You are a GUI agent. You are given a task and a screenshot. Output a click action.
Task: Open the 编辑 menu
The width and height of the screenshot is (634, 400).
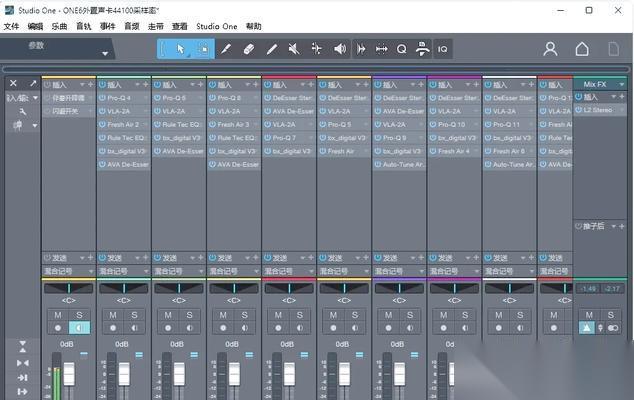tap(35, 26)
